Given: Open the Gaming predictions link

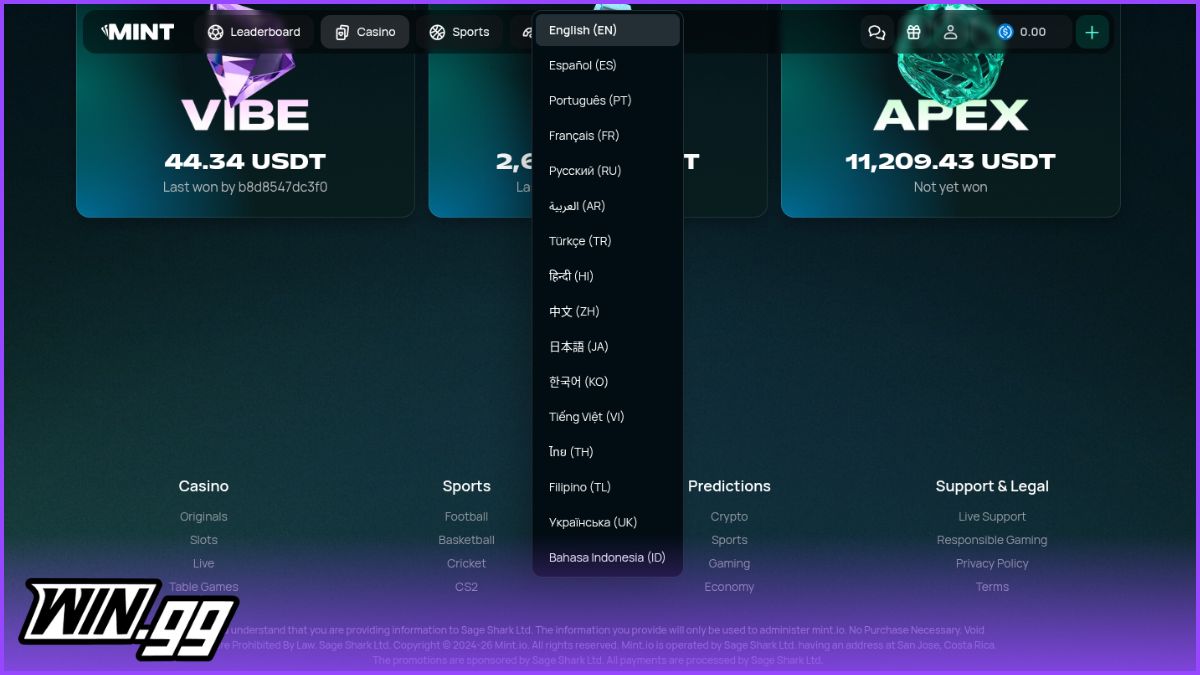Looking at the screenshot, I should pyautogui.click(x=729, y=564).
